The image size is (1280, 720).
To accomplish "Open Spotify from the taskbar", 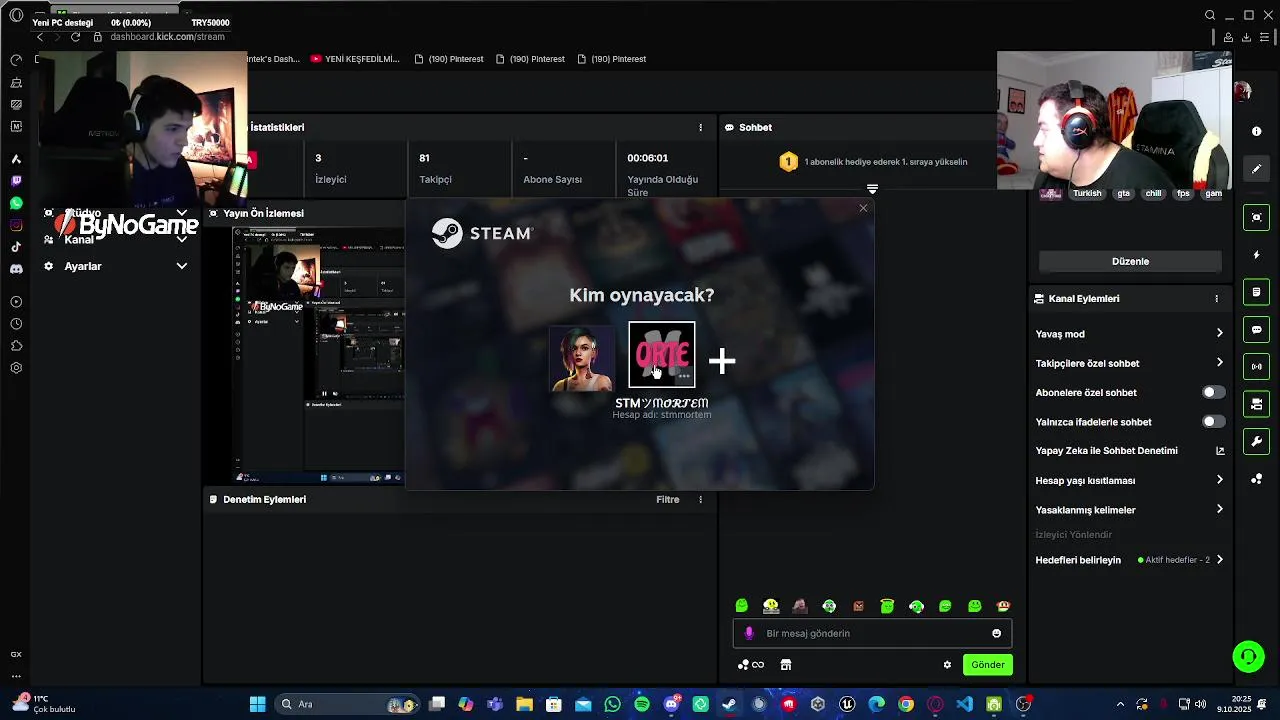I will pyautogui.click(x=642, y=704).
